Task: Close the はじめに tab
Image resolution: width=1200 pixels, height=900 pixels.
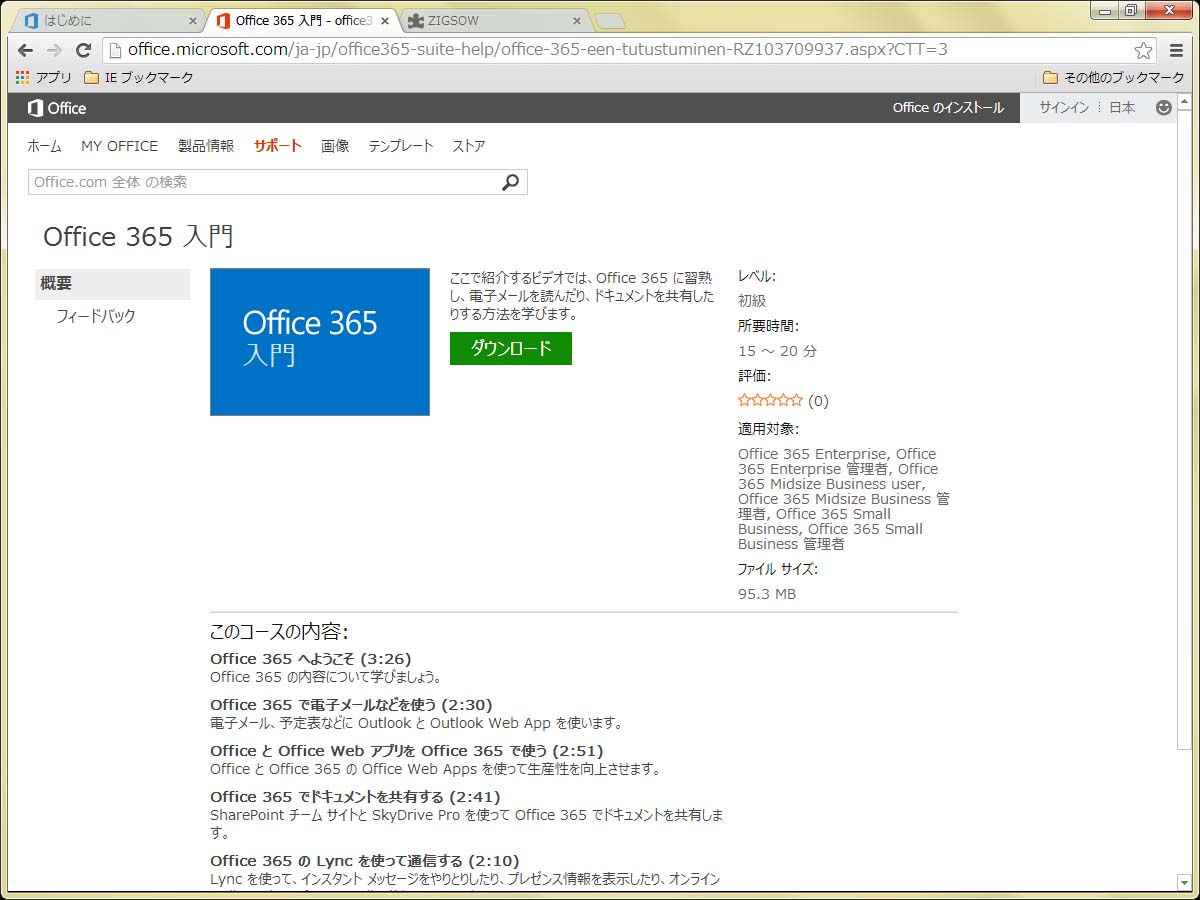Action: [x=193, y=21]
